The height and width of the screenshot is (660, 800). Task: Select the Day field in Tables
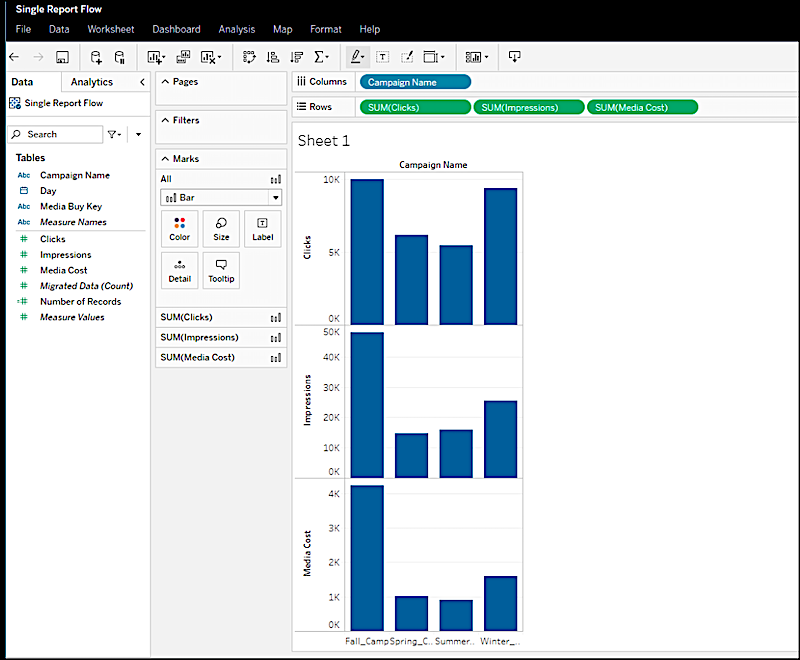click(48, 191)
